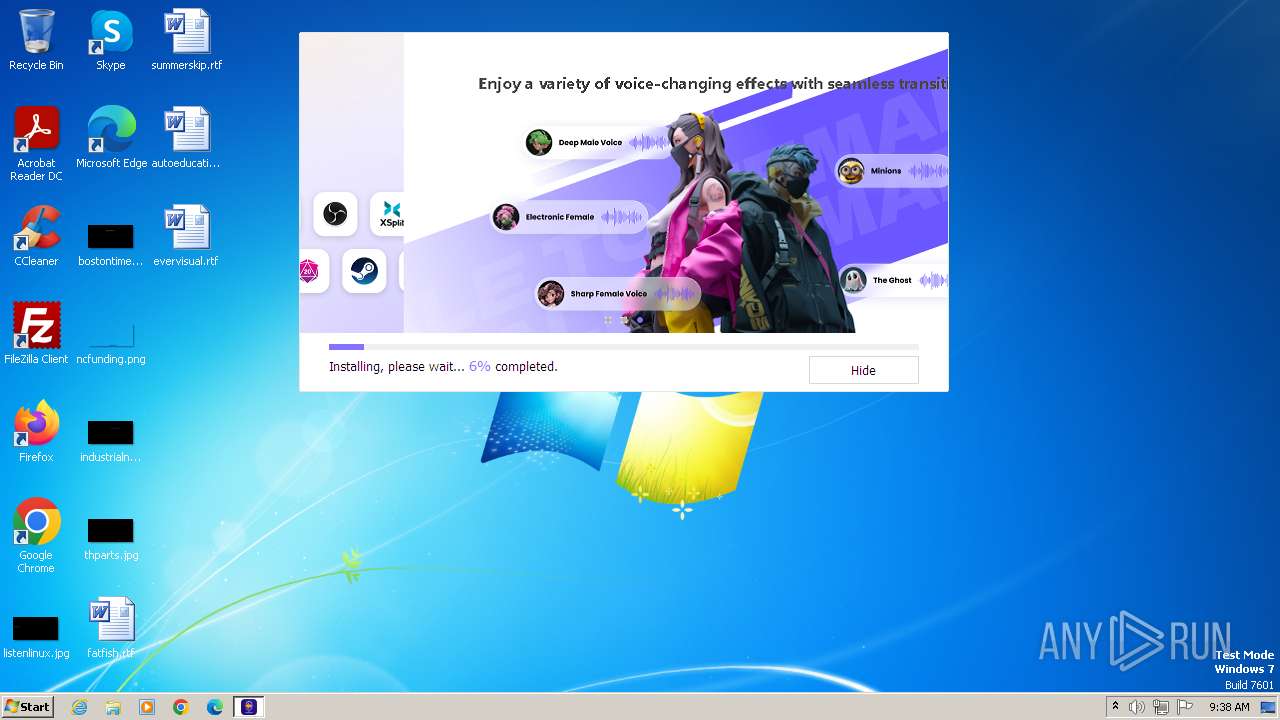Select the Deep Male Voice effect chip

pos(598,142)
